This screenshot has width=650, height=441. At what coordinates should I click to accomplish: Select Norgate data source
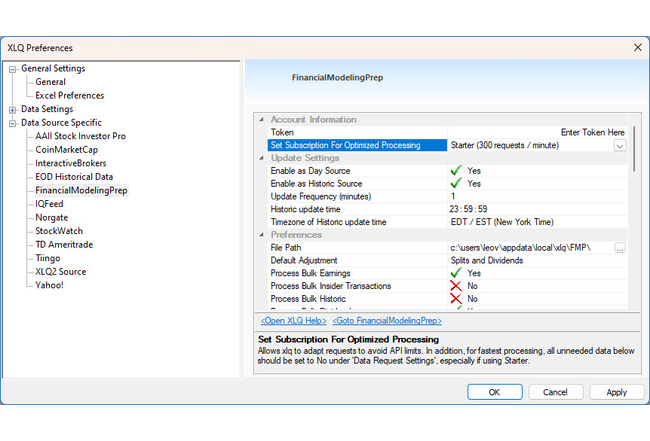pyautogui.click(x=52, y=218)
